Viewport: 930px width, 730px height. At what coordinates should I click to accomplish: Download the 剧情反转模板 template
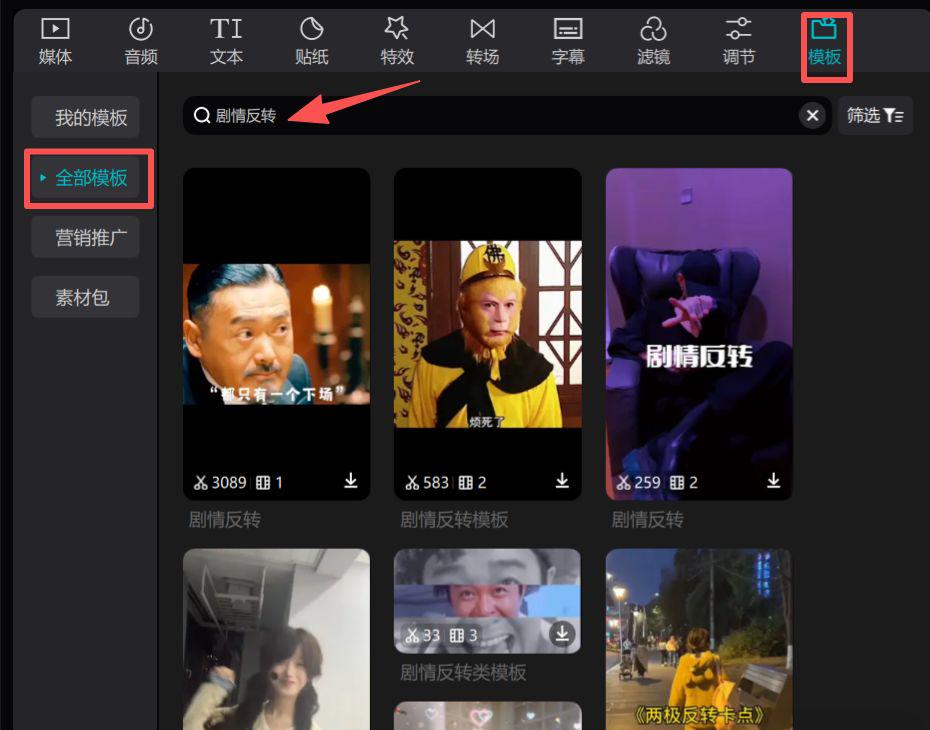(562, 480)
